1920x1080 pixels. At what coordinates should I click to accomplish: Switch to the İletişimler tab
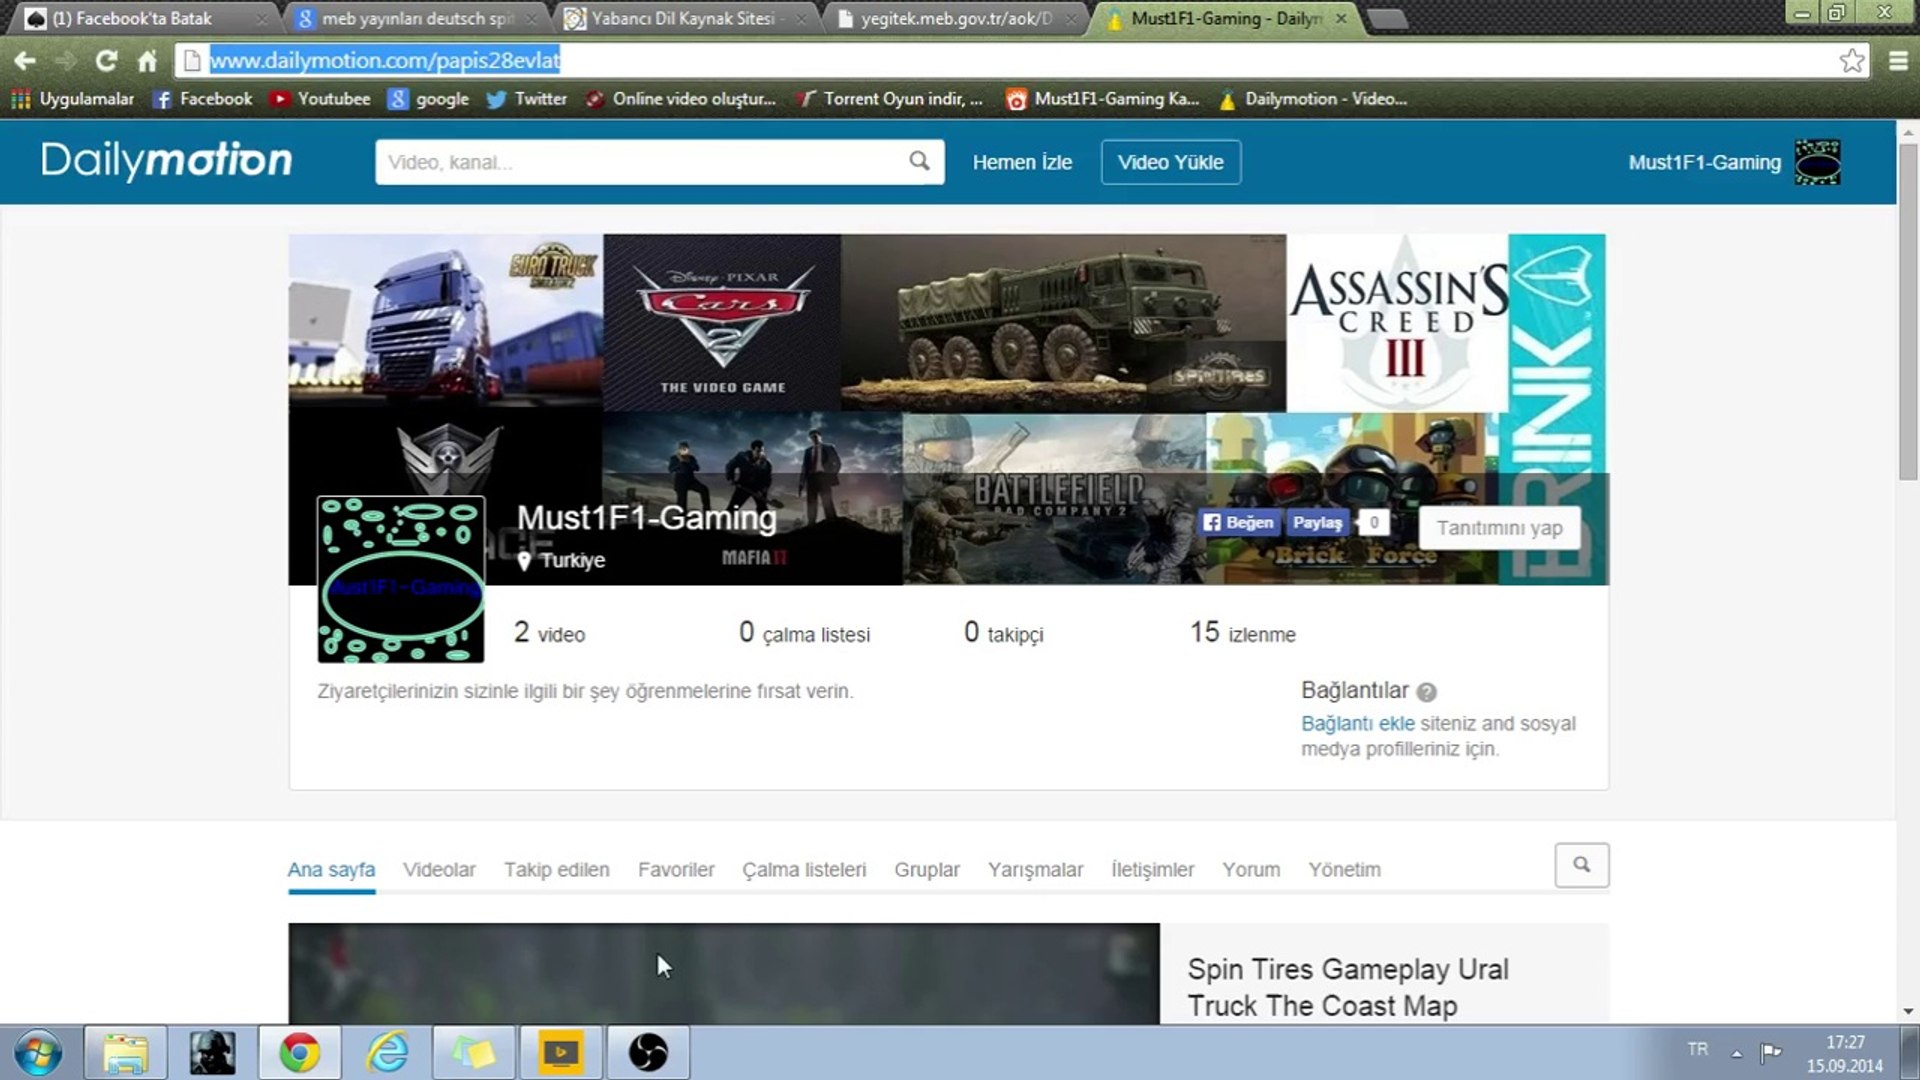click(1152, 869)
